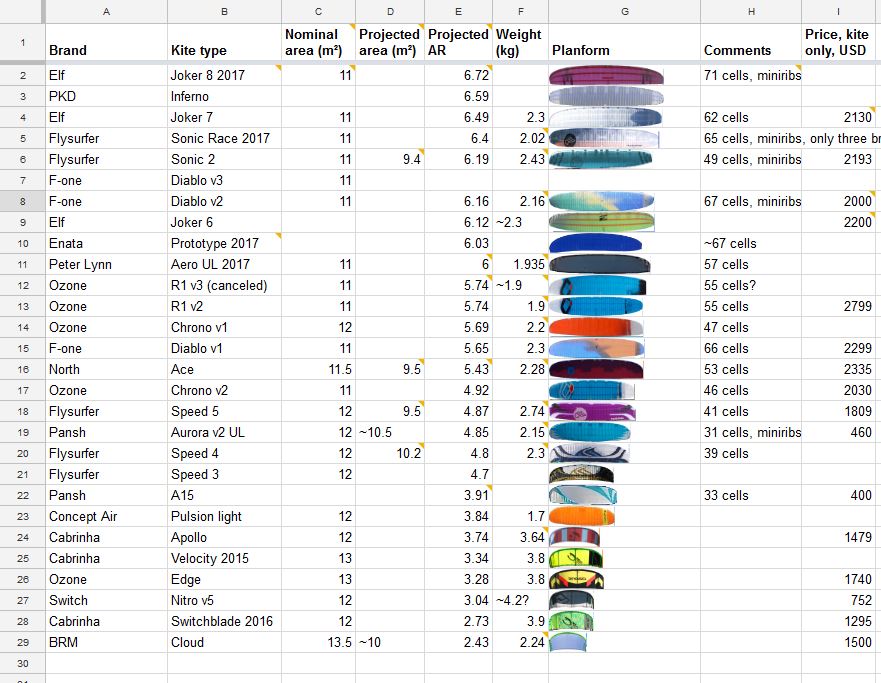Click the Ozone Edge planform image
The image size is (881, 683).
pos(576,579)
